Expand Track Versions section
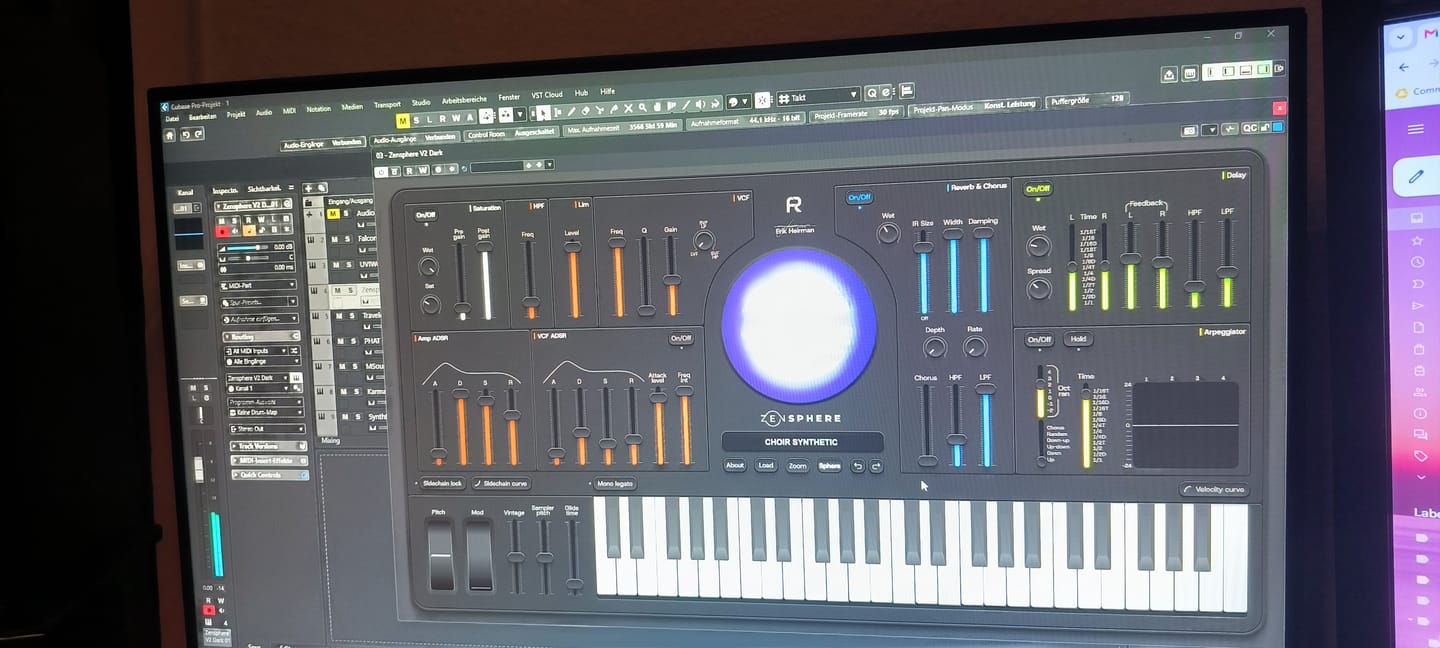 269,446
